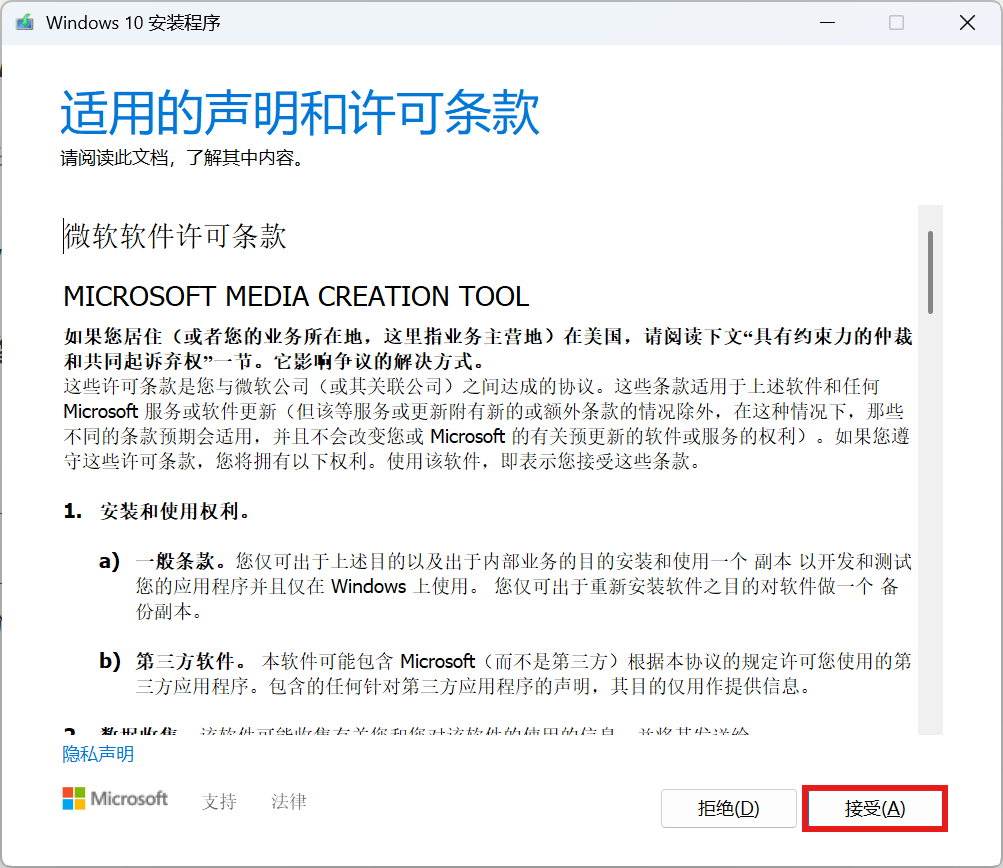Click clause a) 一般条款 text
Image resolution: width=1003 pixels, height=868 pixels.
[523, 586]
